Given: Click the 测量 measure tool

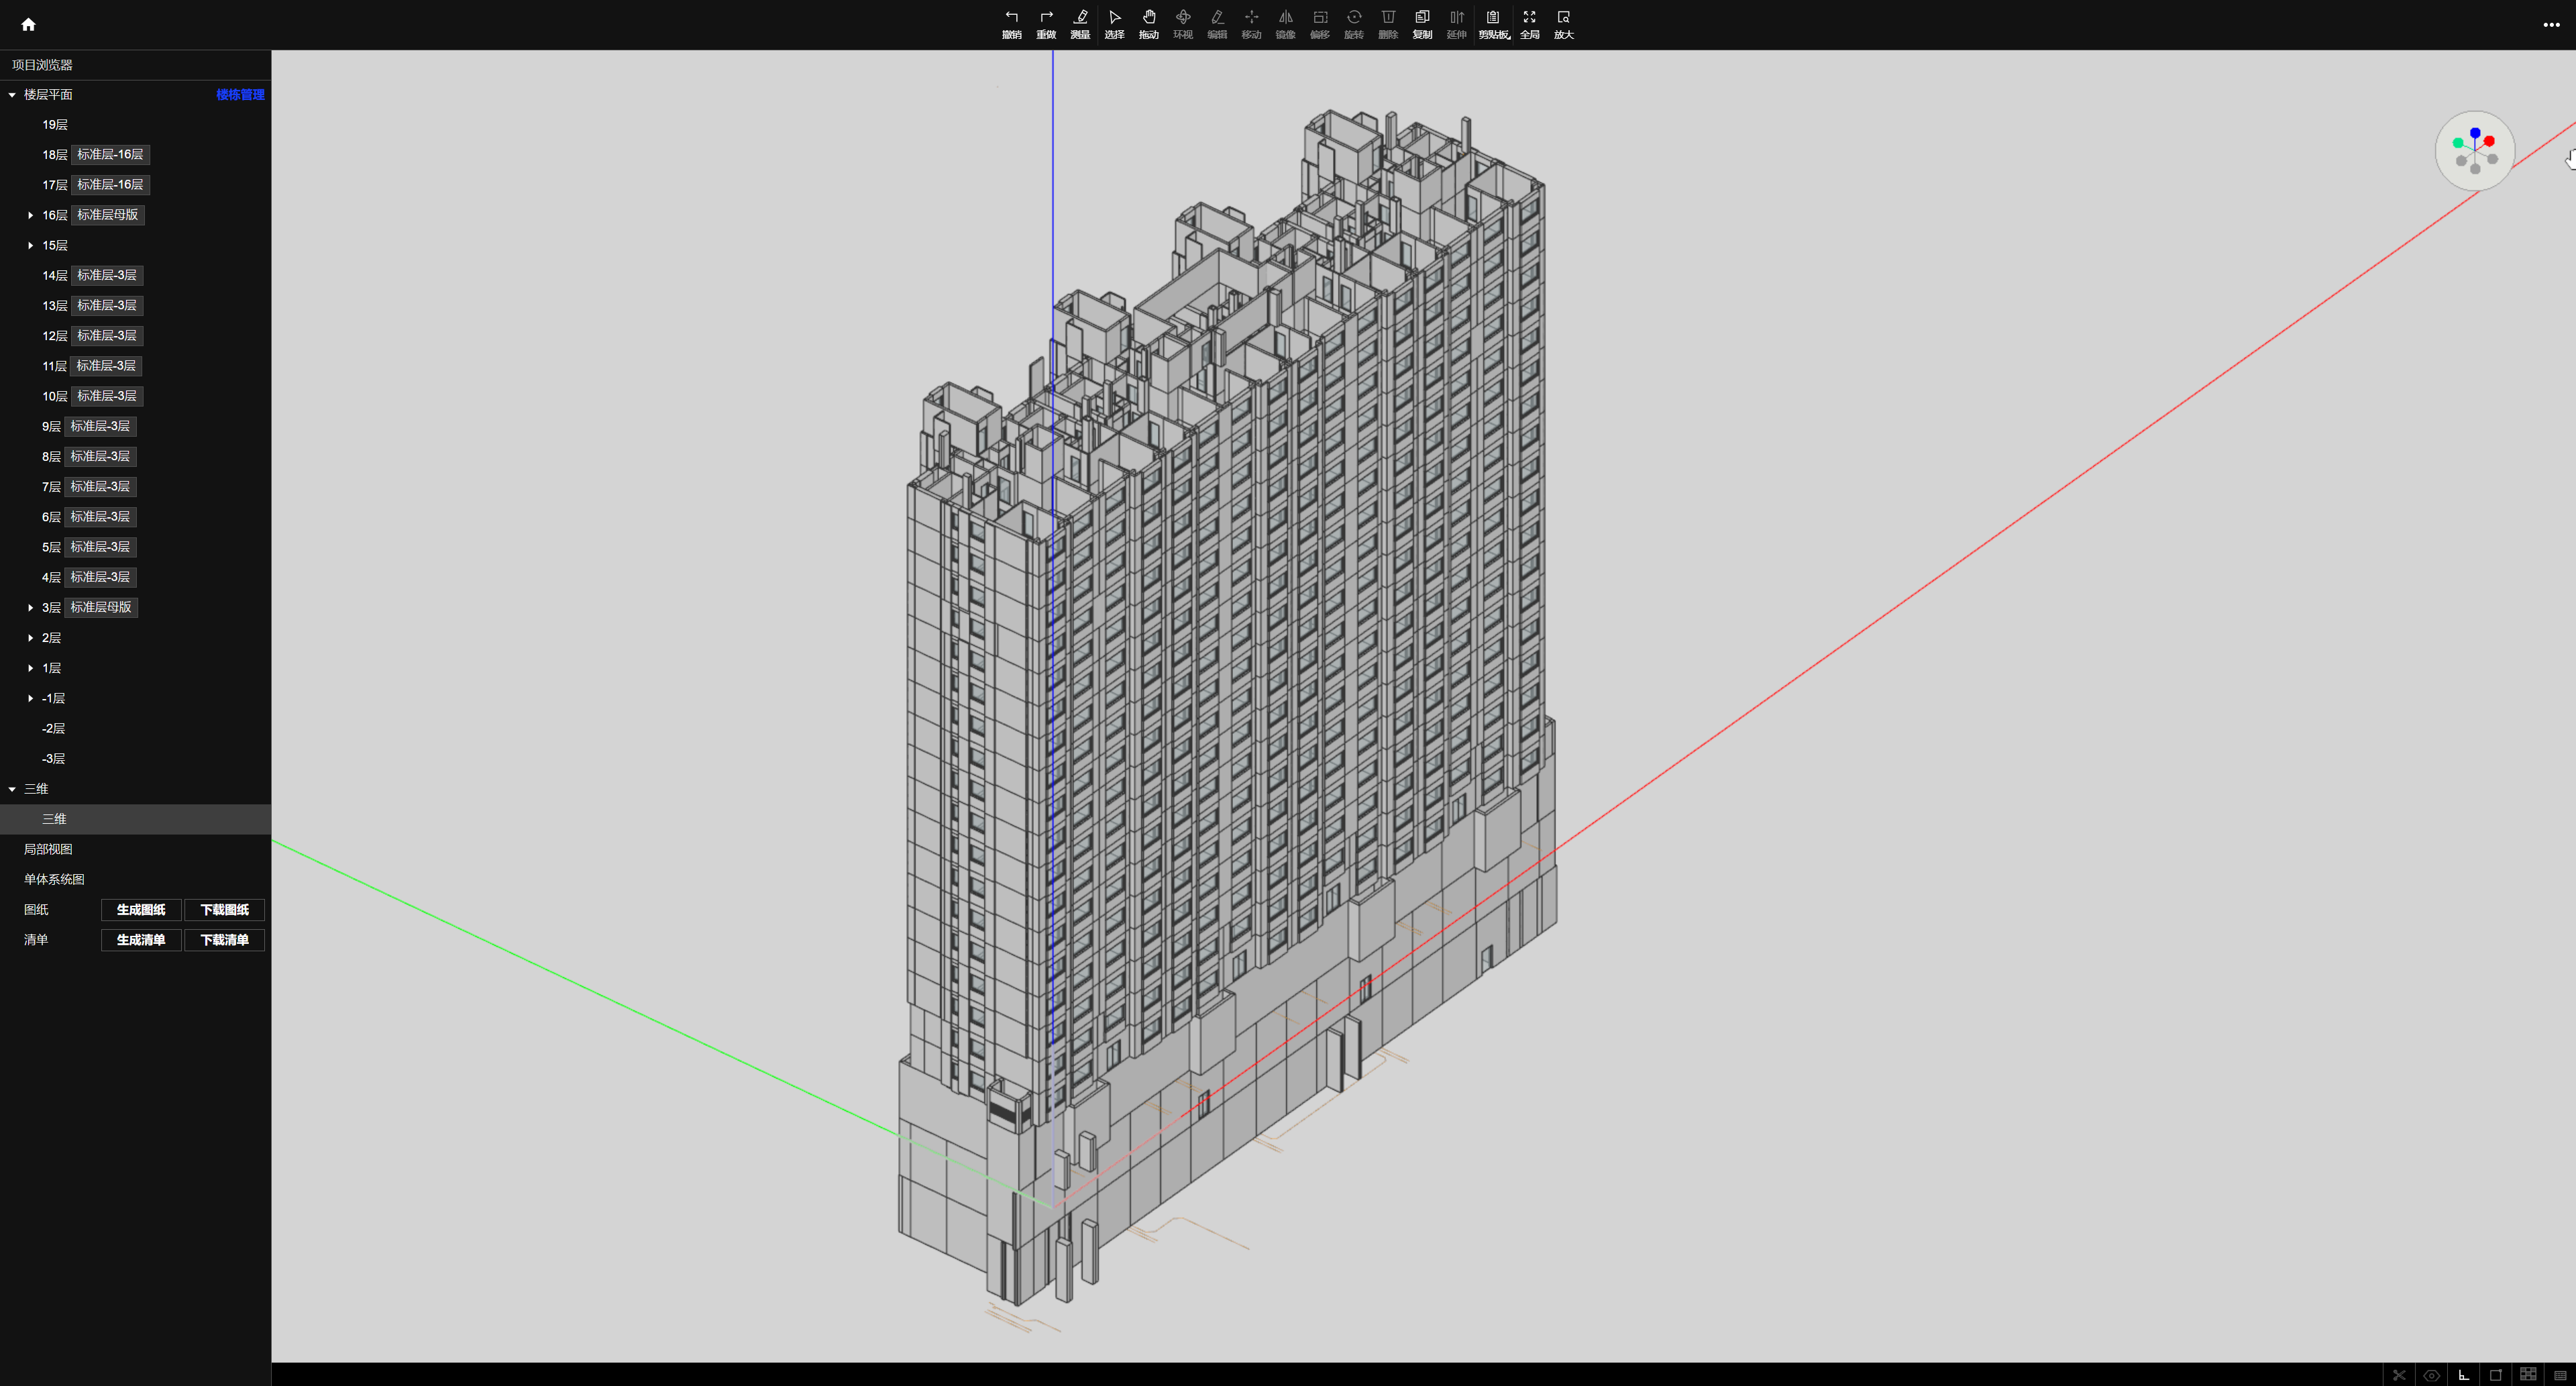Looking at the screenshot, I should point(1080,23).
